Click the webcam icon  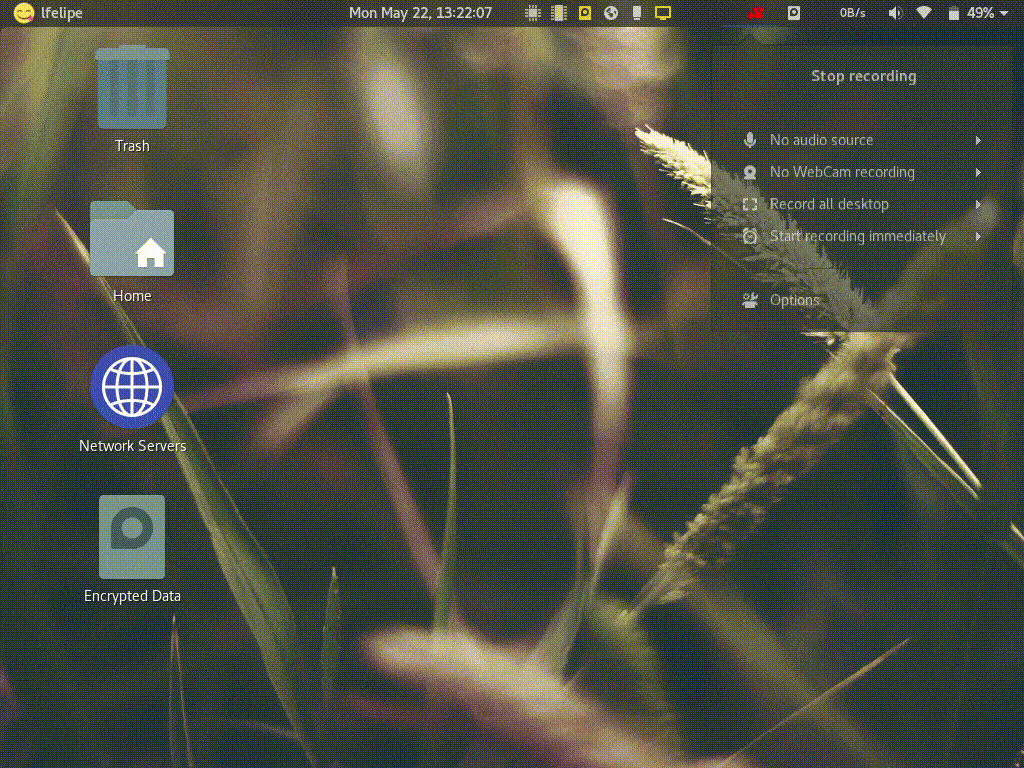coord(750,172)
